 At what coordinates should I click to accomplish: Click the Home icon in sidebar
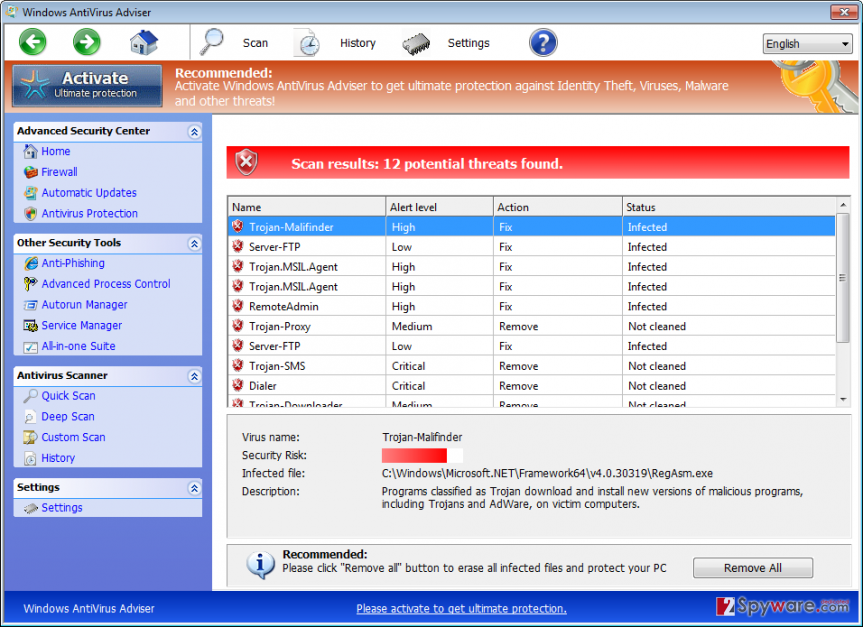tap(30, 151)
